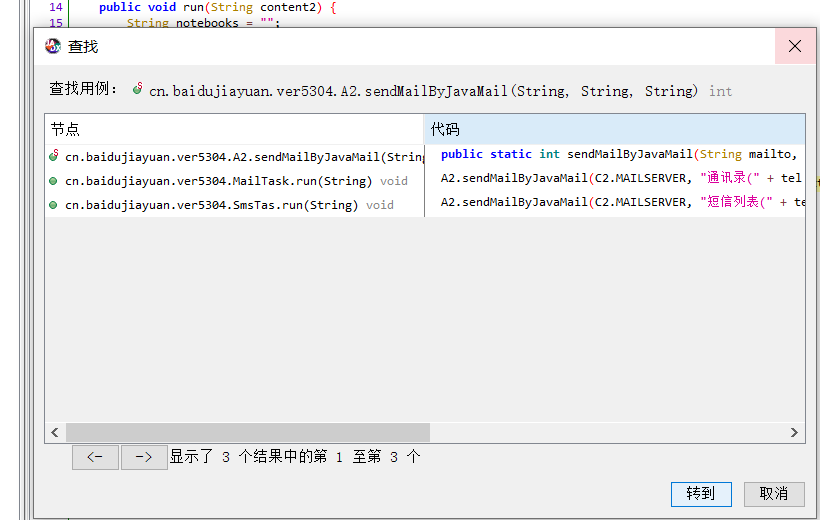Click the method icon beside the 查找用例 label
Screen dimensions: 820x520
138,89
